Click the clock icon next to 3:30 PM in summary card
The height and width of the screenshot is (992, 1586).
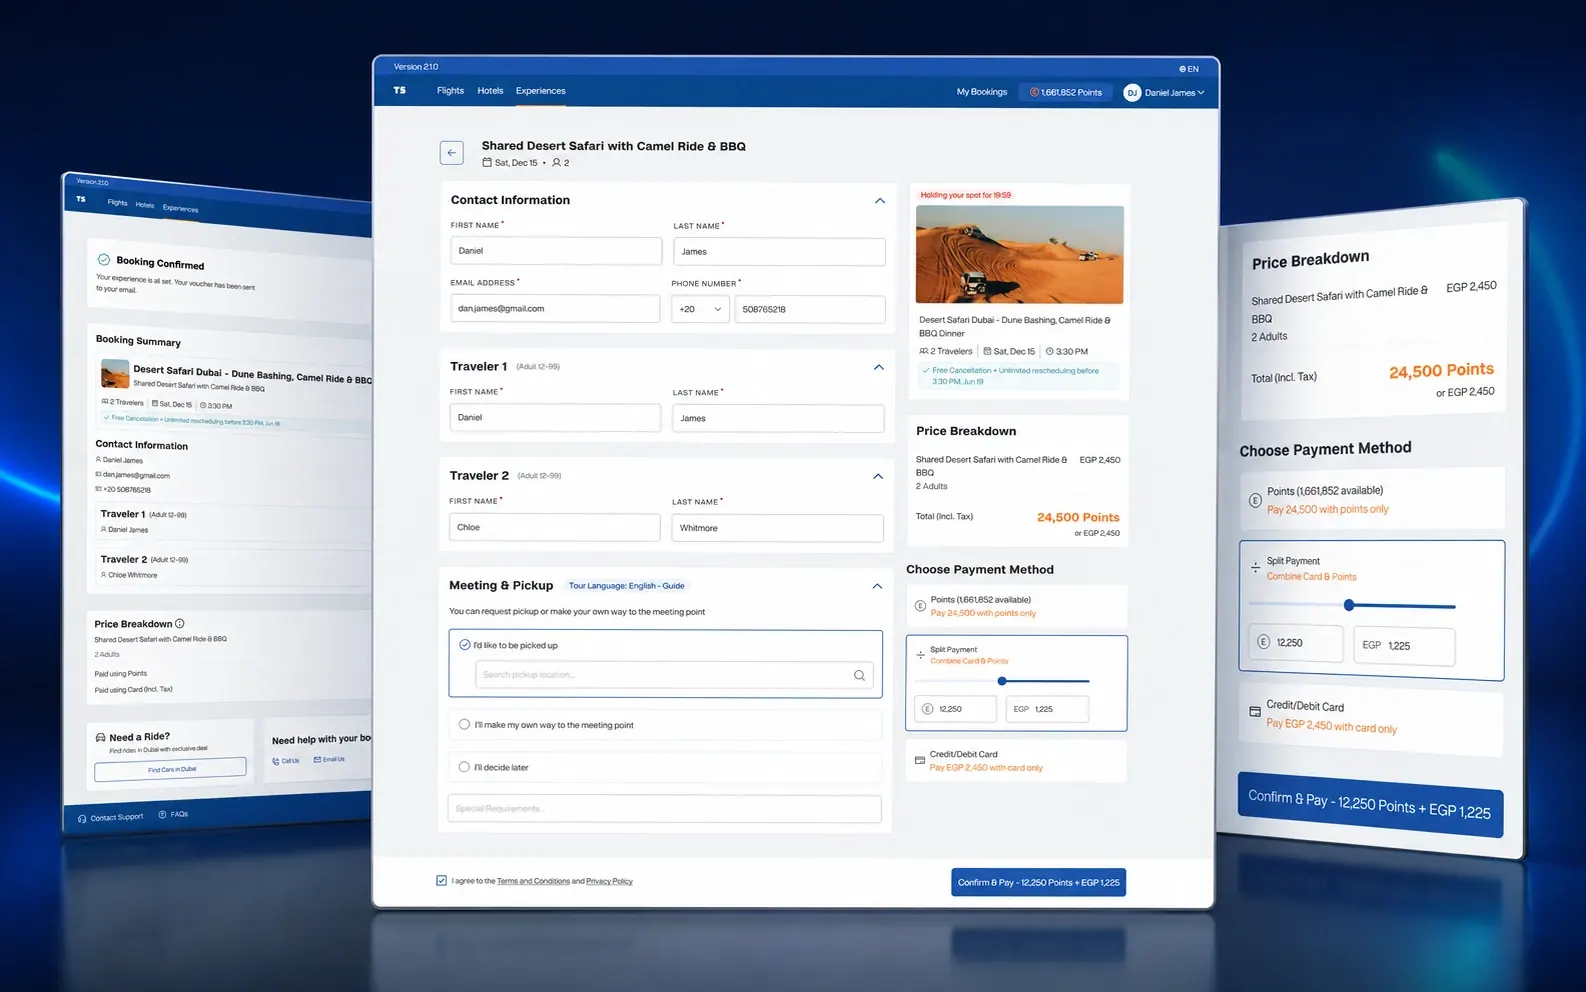(1049, 351)
